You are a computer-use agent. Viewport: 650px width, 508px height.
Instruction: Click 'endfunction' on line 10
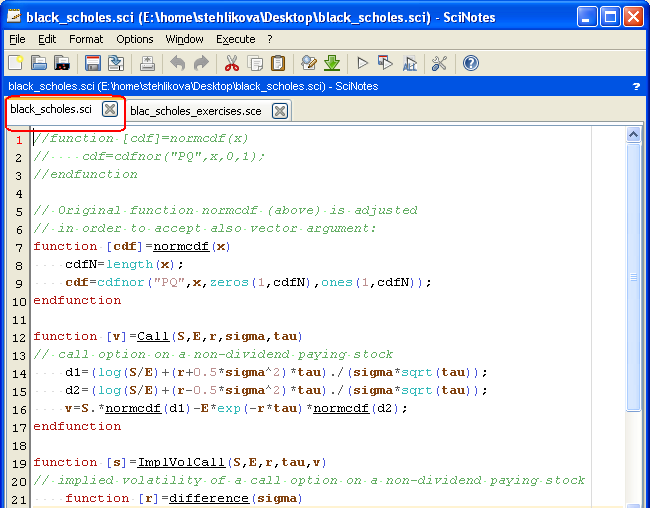[77, 300]
